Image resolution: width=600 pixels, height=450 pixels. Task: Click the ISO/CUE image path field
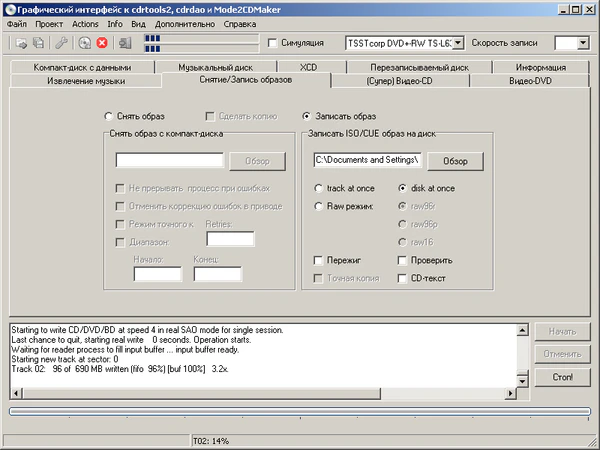(367, 160)
